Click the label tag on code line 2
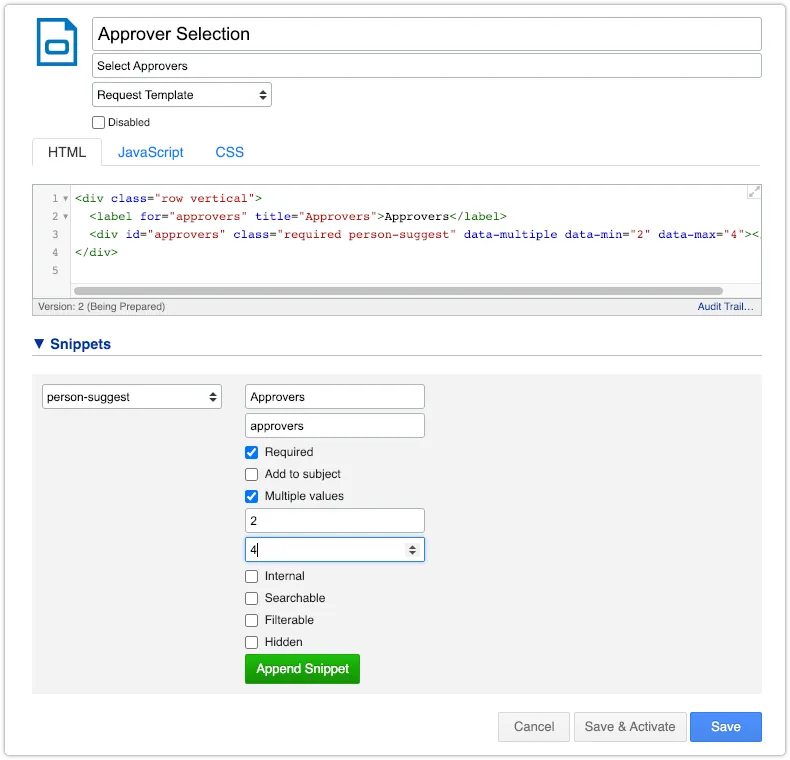The image size is (790, 760). [297, 217]
